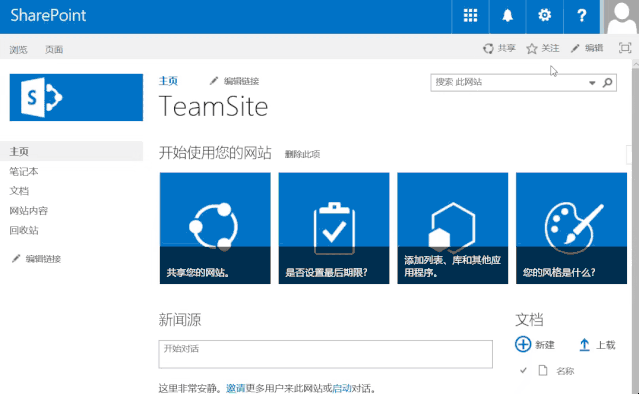The height and width of the screenshot is (394, 639).
Task: Click the 开始对话 newsfeed text box
Action: (326, 354)
